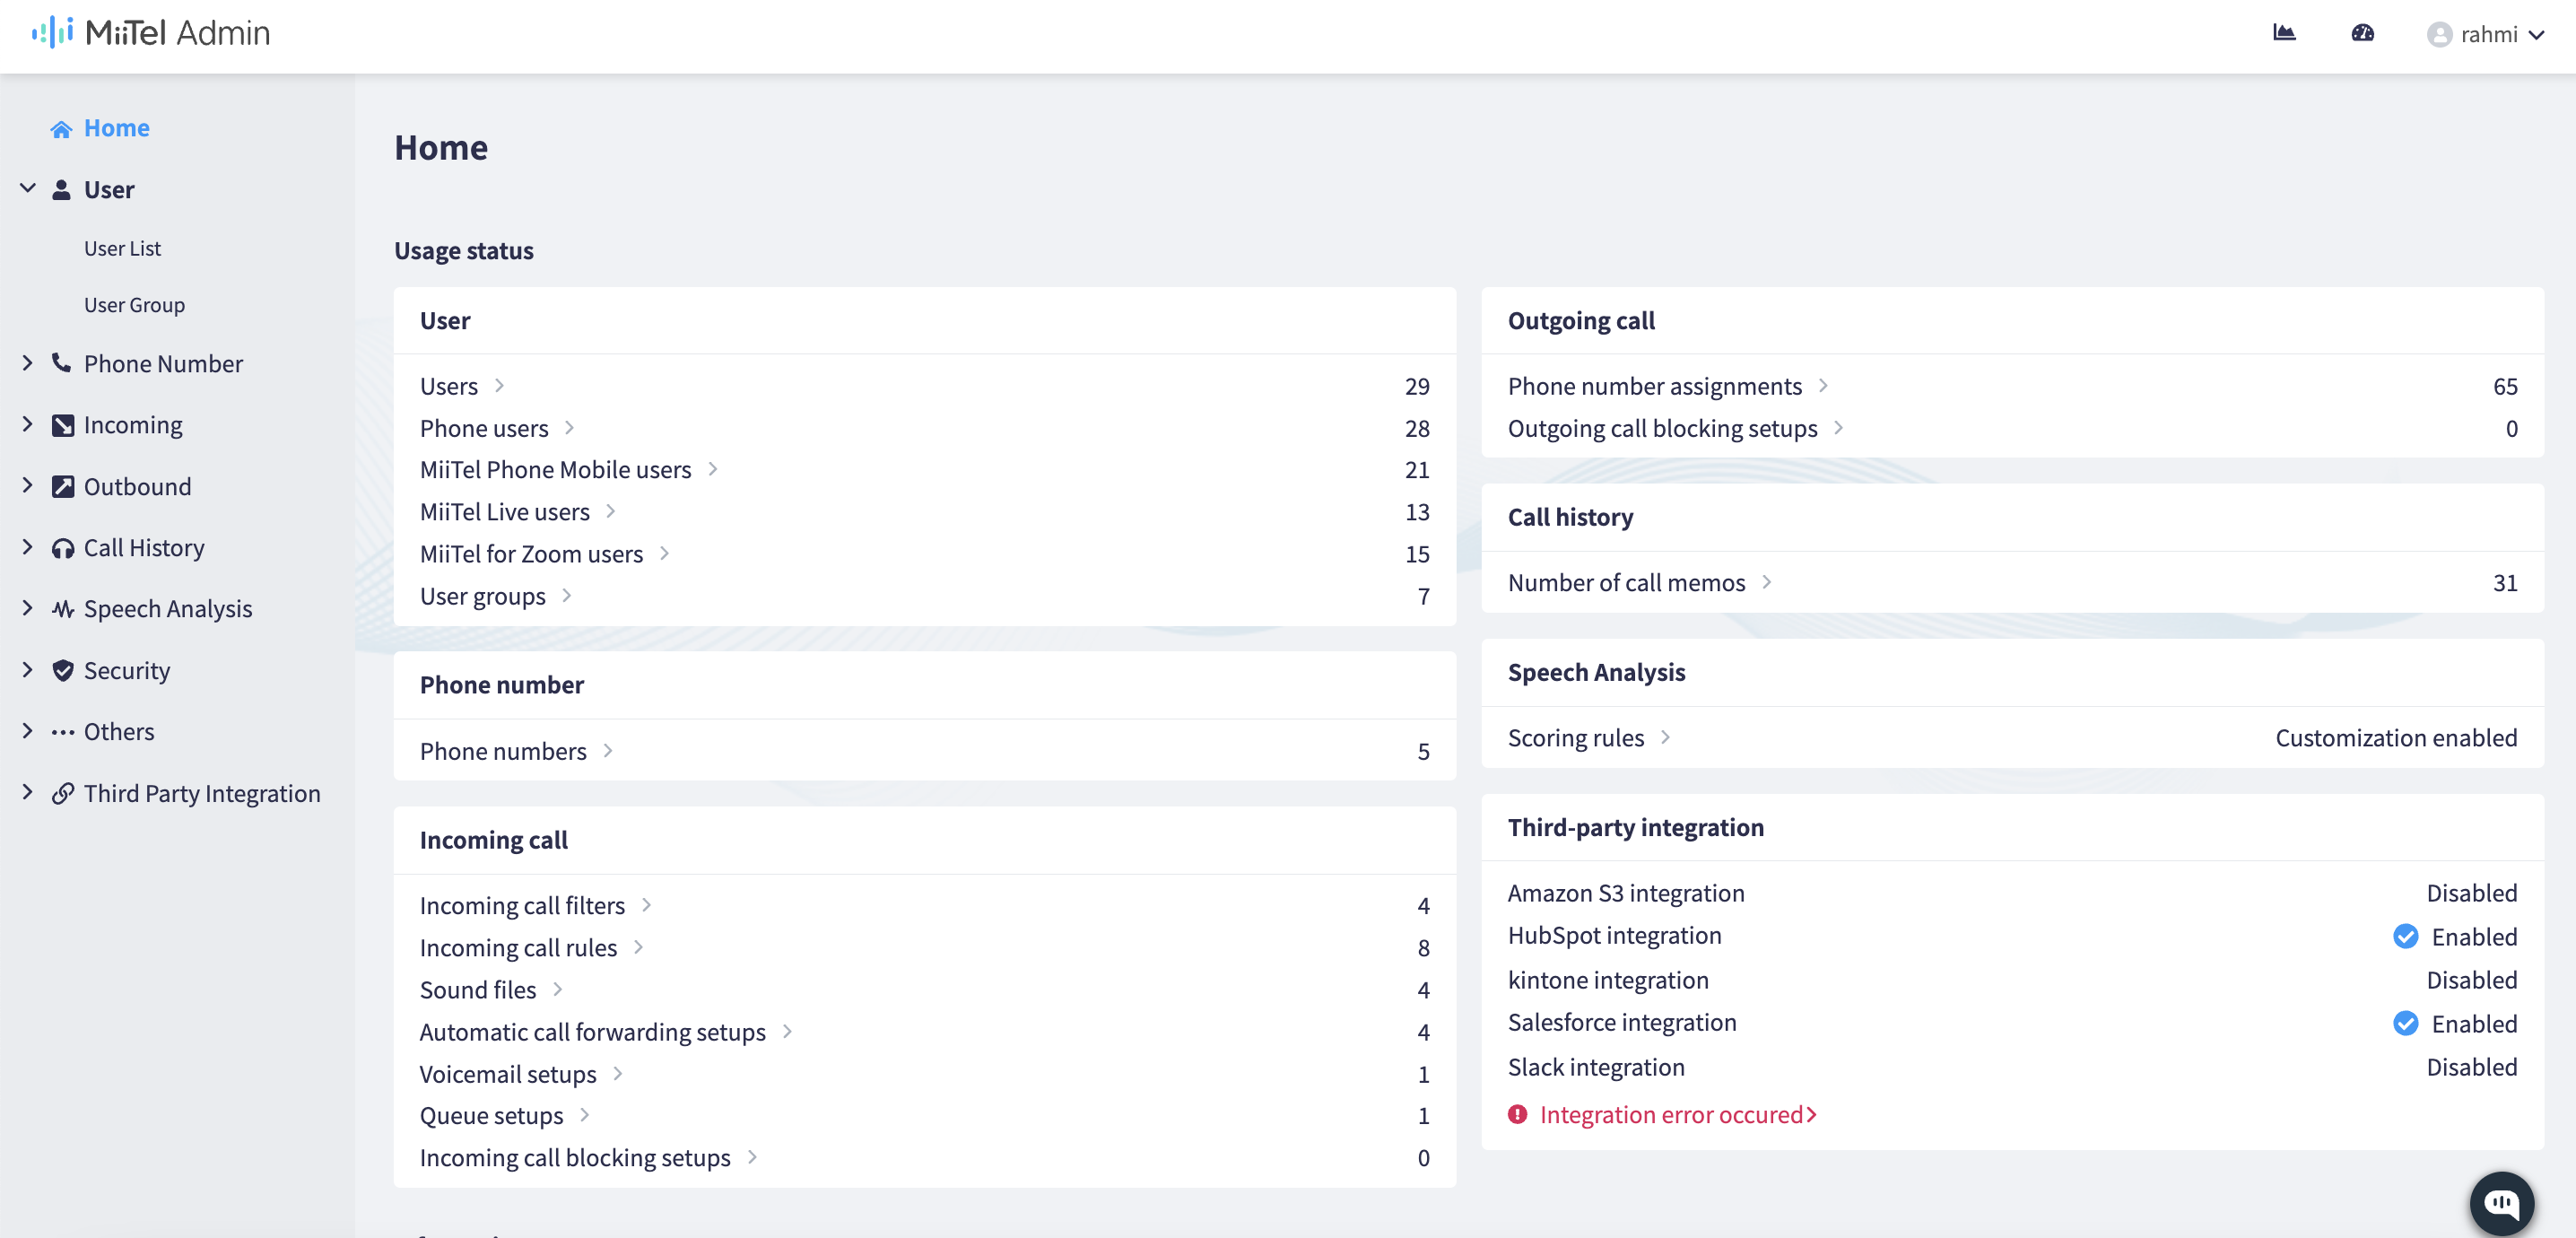2576x1238 pixels.
Task: Click the Home house icon
Action: [62, 129]
